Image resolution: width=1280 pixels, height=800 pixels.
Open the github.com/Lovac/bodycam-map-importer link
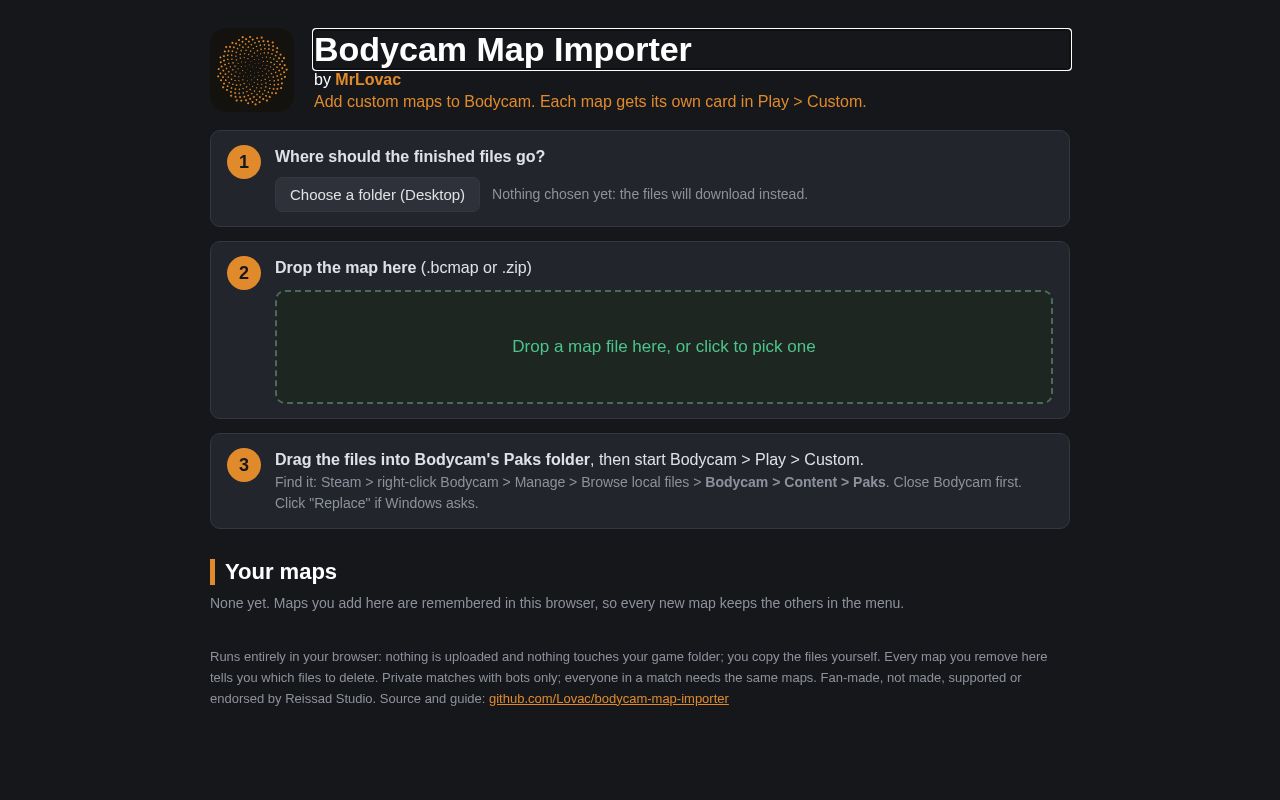[608, 698]
